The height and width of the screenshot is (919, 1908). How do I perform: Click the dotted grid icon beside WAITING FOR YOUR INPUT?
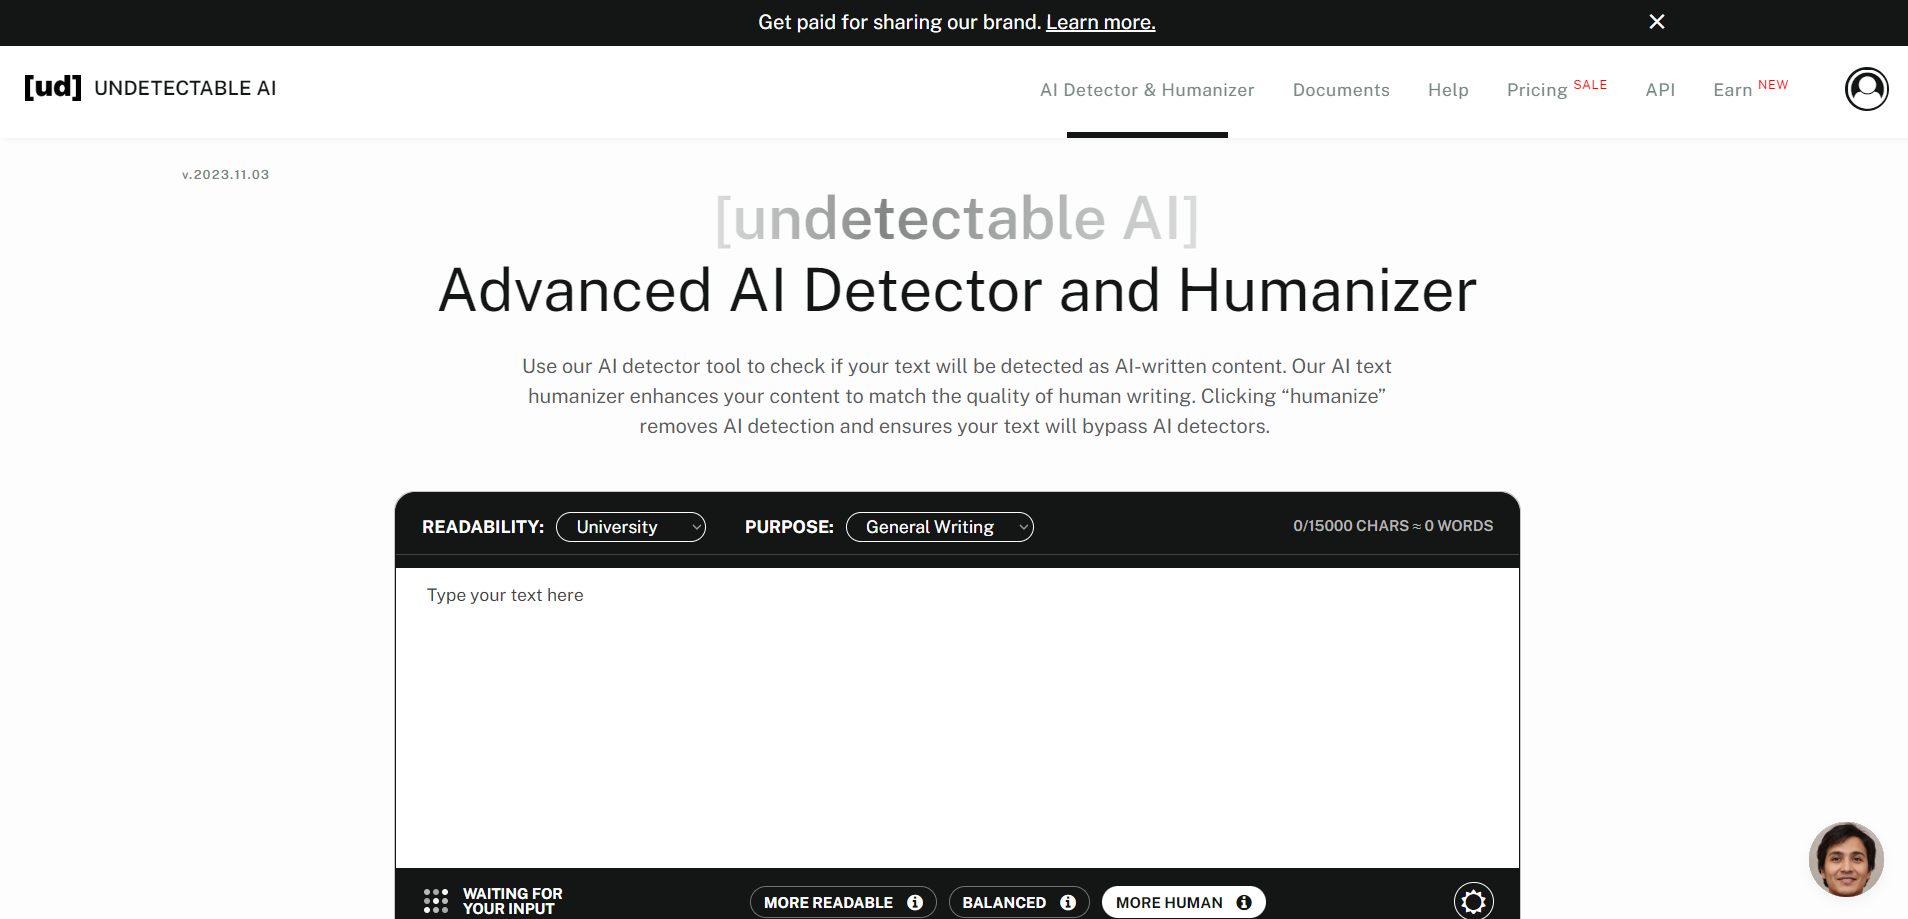(436, 901)
